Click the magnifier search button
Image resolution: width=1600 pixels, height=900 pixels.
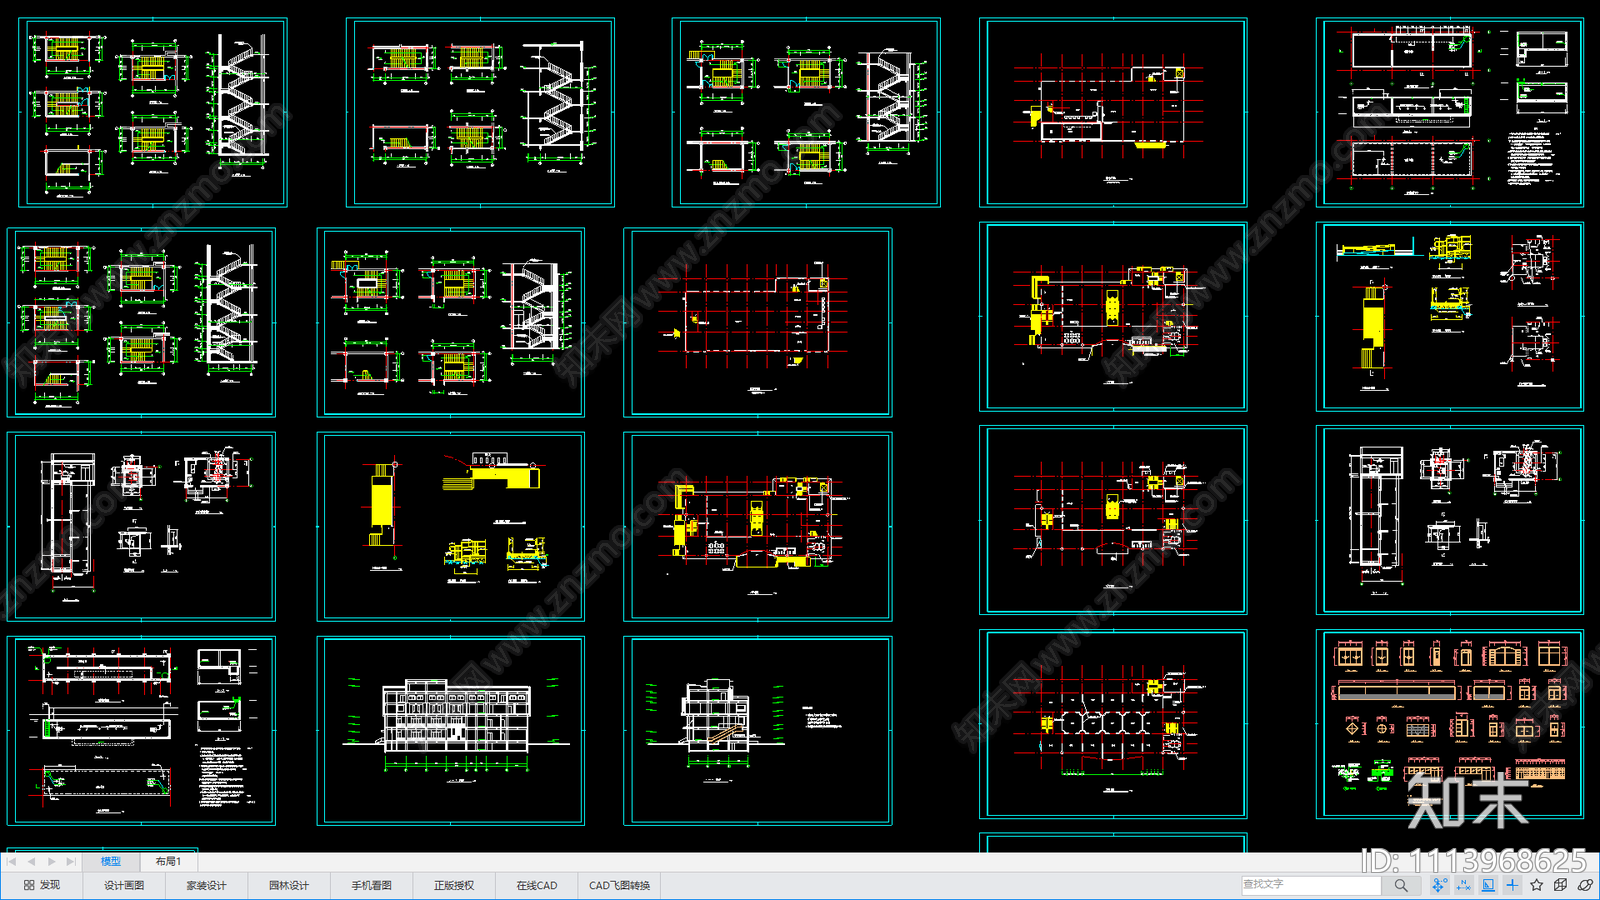[x=1401, y=885]
